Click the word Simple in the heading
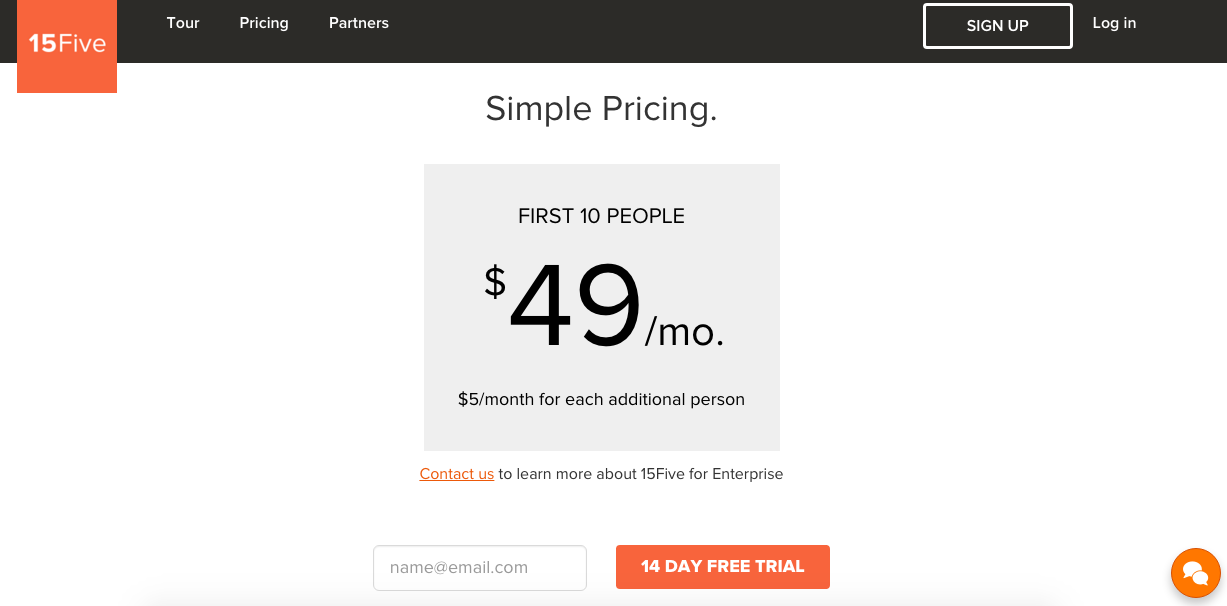Screen dimensions: 1227x606 (539, 109)
